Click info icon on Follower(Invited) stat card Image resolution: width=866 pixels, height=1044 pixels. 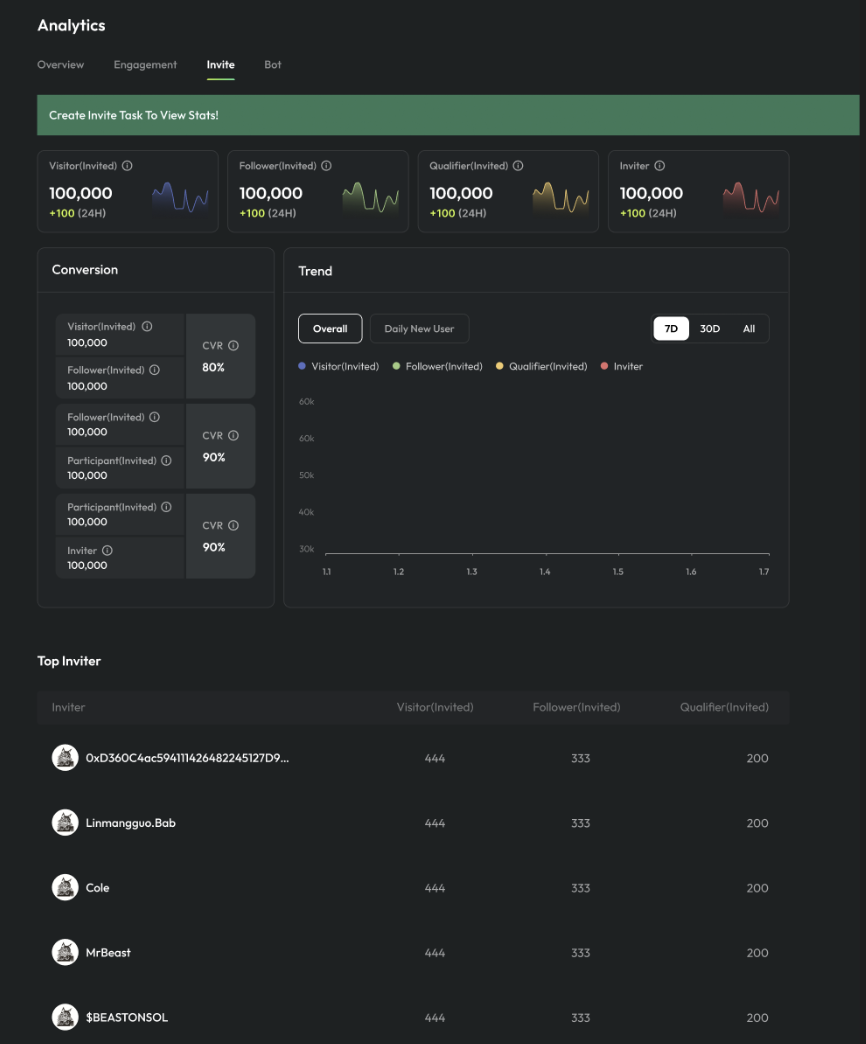click(x=326, y=166)
